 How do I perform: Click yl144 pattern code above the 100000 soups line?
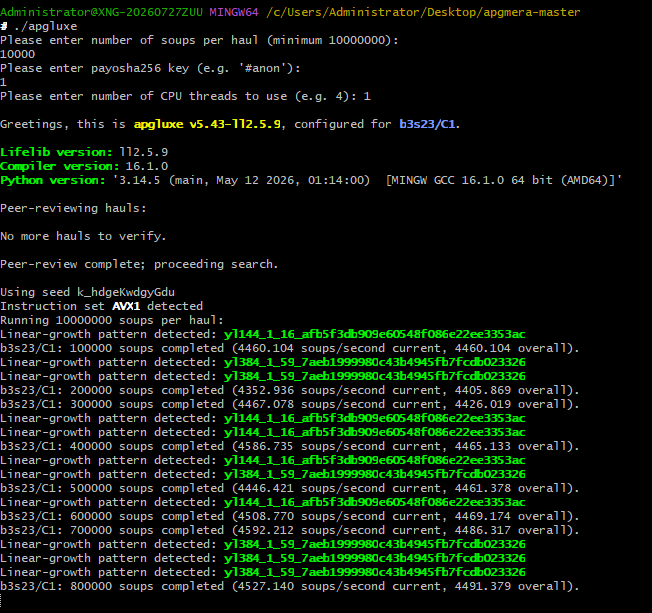[x=374, y=334]
